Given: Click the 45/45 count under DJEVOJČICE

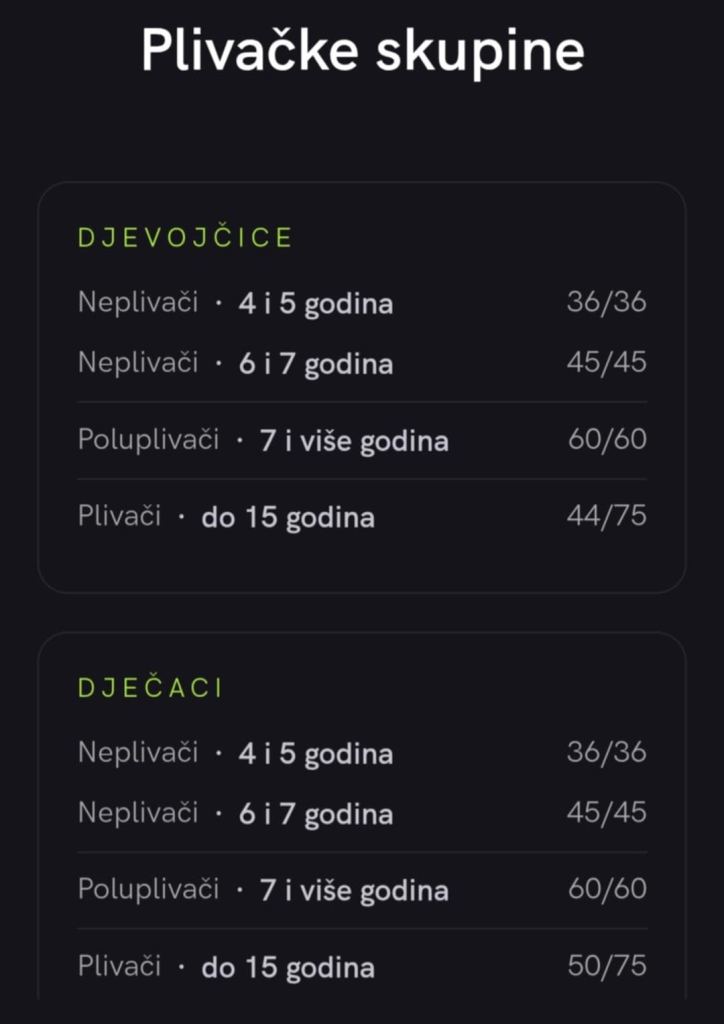Looking at the screenshot, I should 606,362.
